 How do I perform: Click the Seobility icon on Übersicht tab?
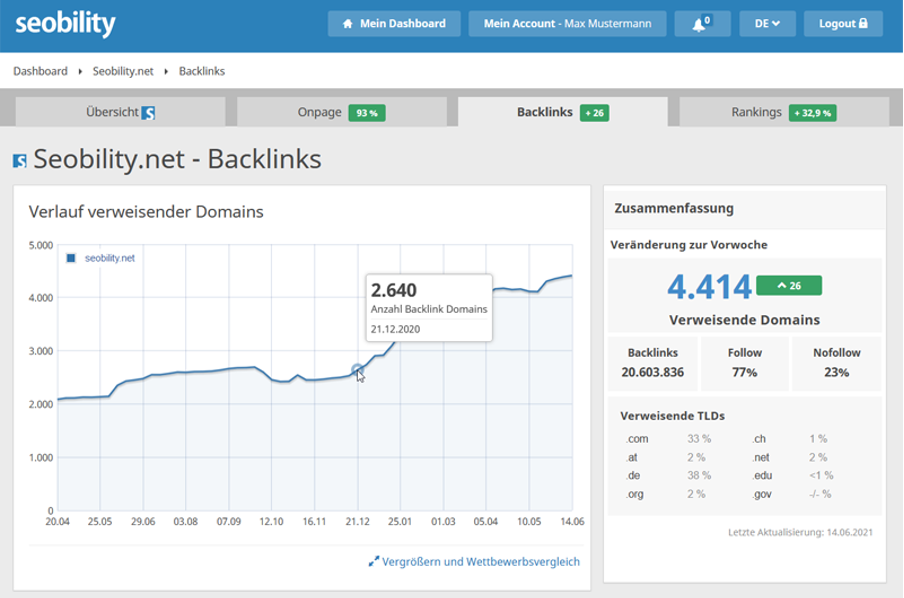(x=148, y=113)
